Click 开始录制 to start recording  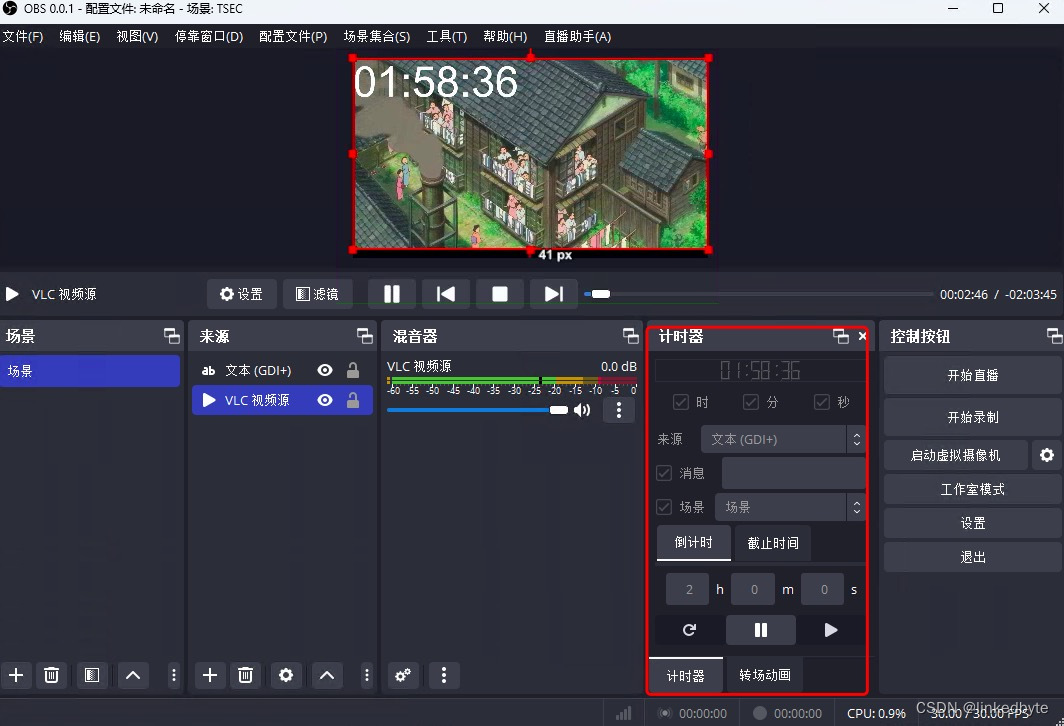(x=972, y=417)
